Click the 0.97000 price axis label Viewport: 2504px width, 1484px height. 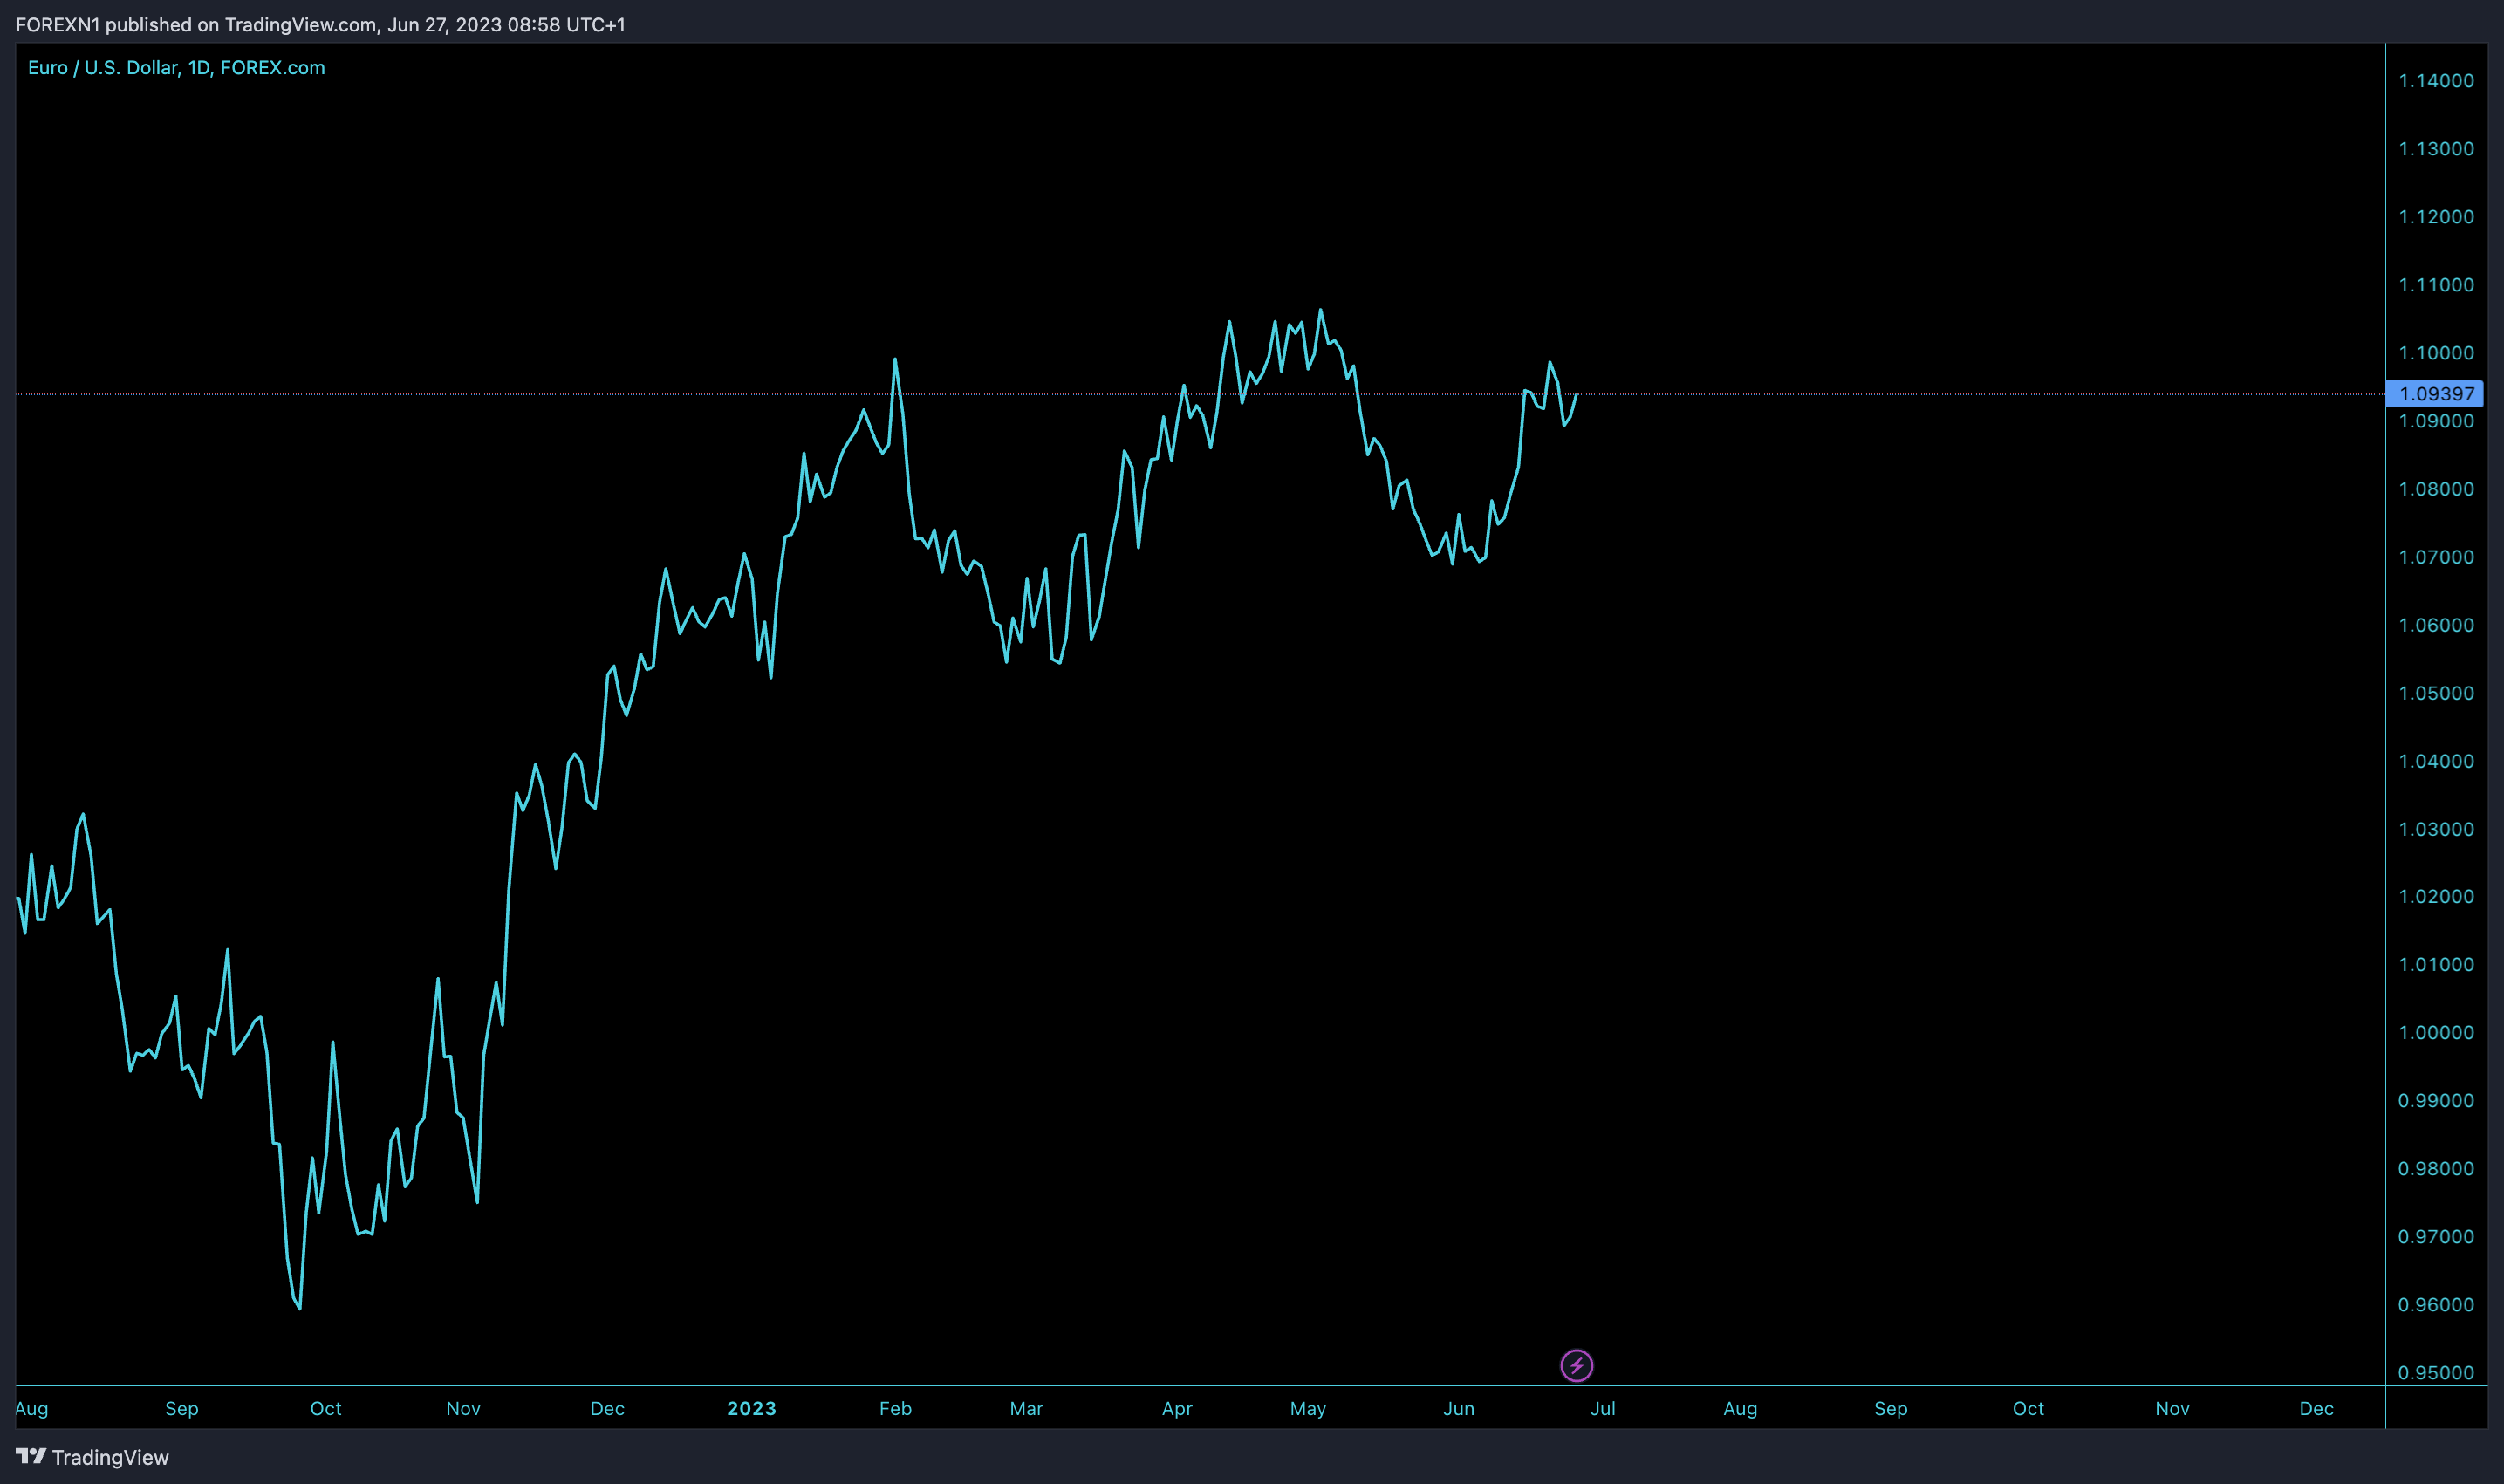click(x=2436, y=1236)
